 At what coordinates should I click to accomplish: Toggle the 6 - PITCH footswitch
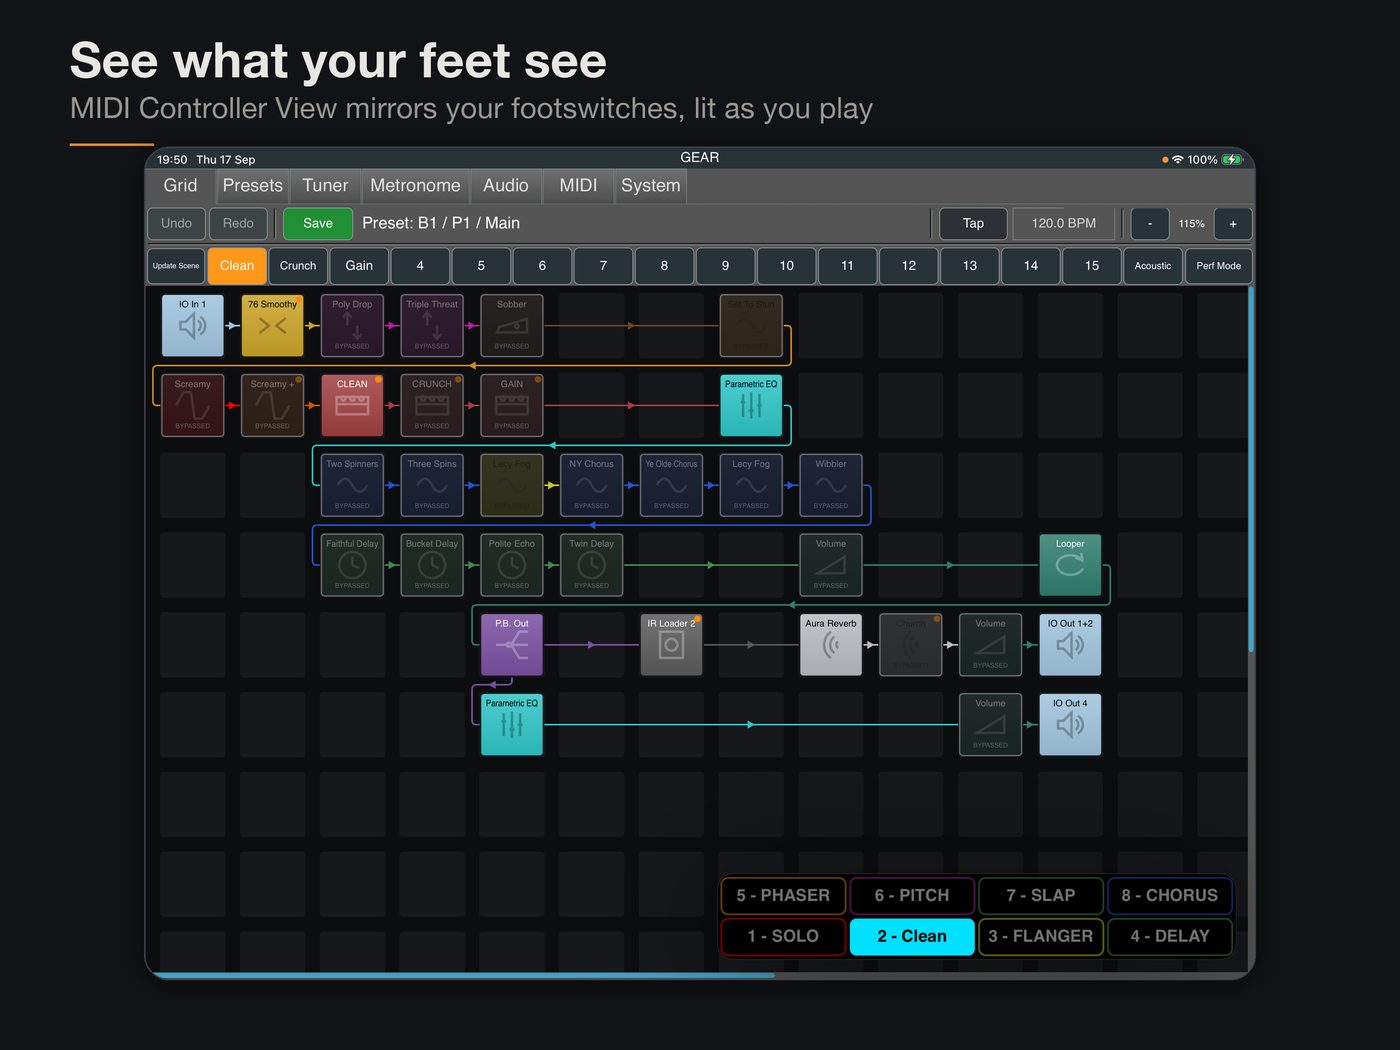click(912, 896)
